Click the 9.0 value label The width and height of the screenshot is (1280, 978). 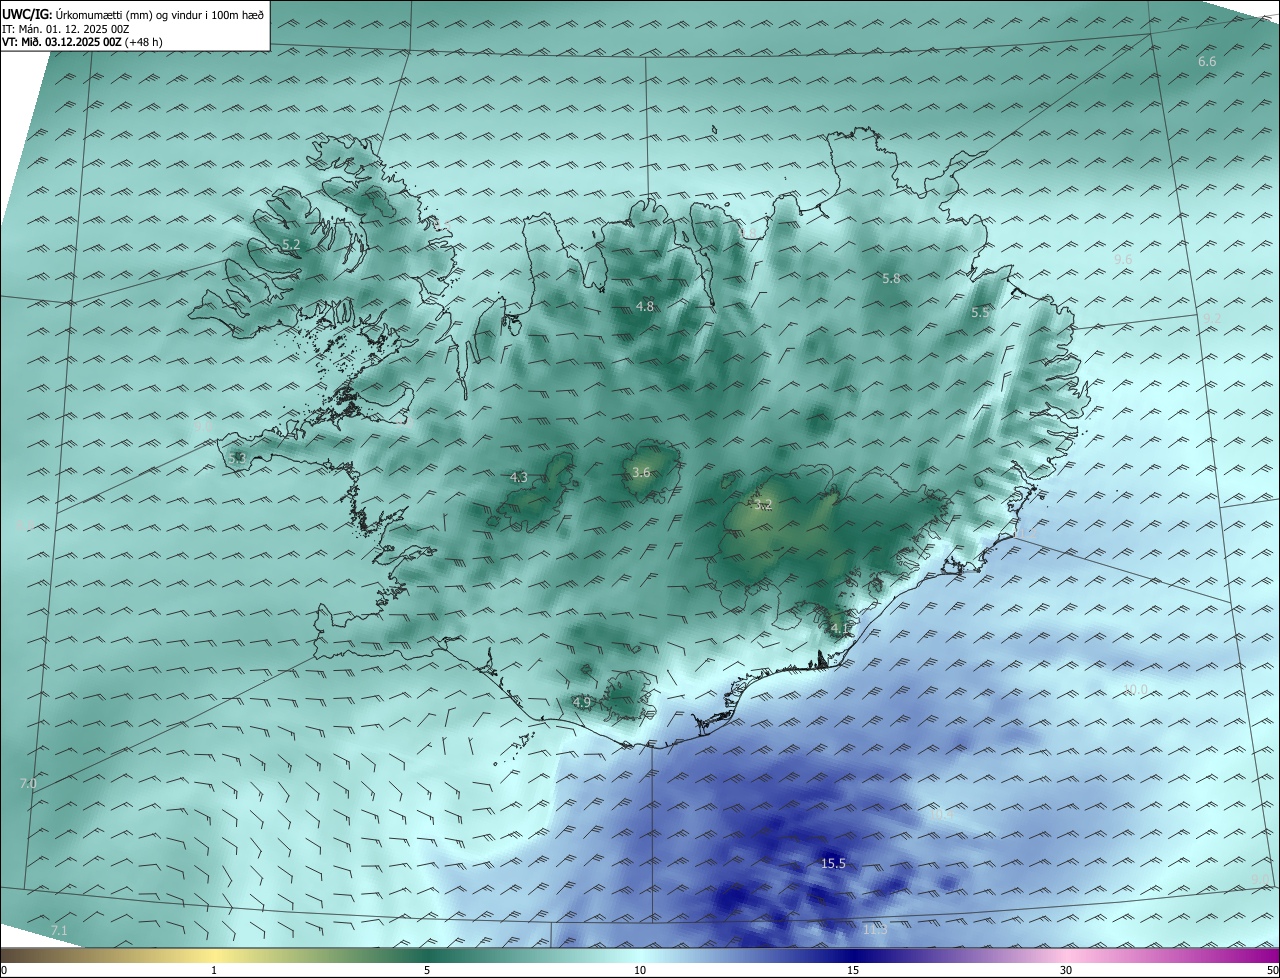pyautogui.click(x=1259, y=879)
